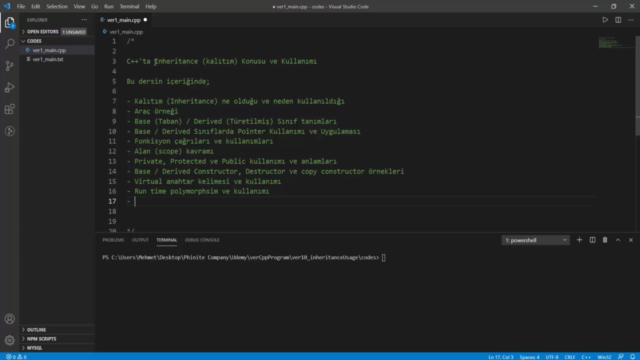Viewport: 640px width, 360px height.
Task: Open the Run and Debug view
Action: click(10, 87)
